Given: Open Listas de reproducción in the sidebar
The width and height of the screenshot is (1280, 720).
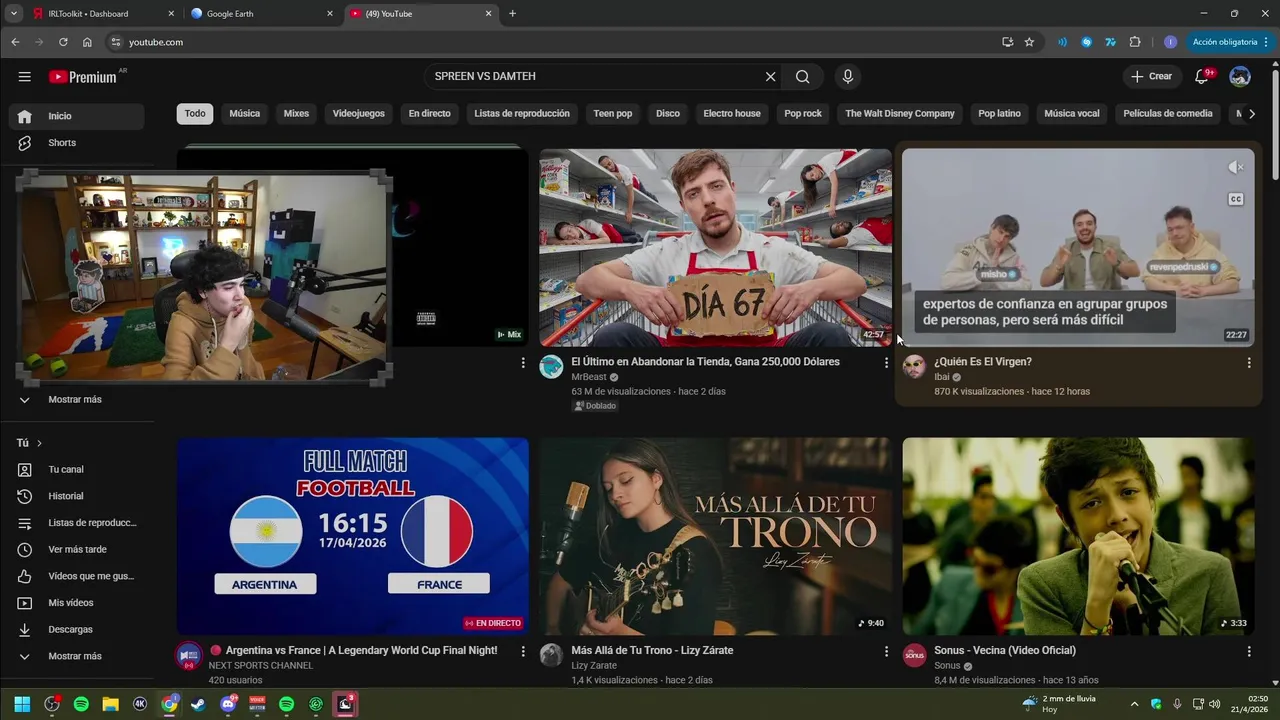Looking at the screenshot, I should 77,523.
